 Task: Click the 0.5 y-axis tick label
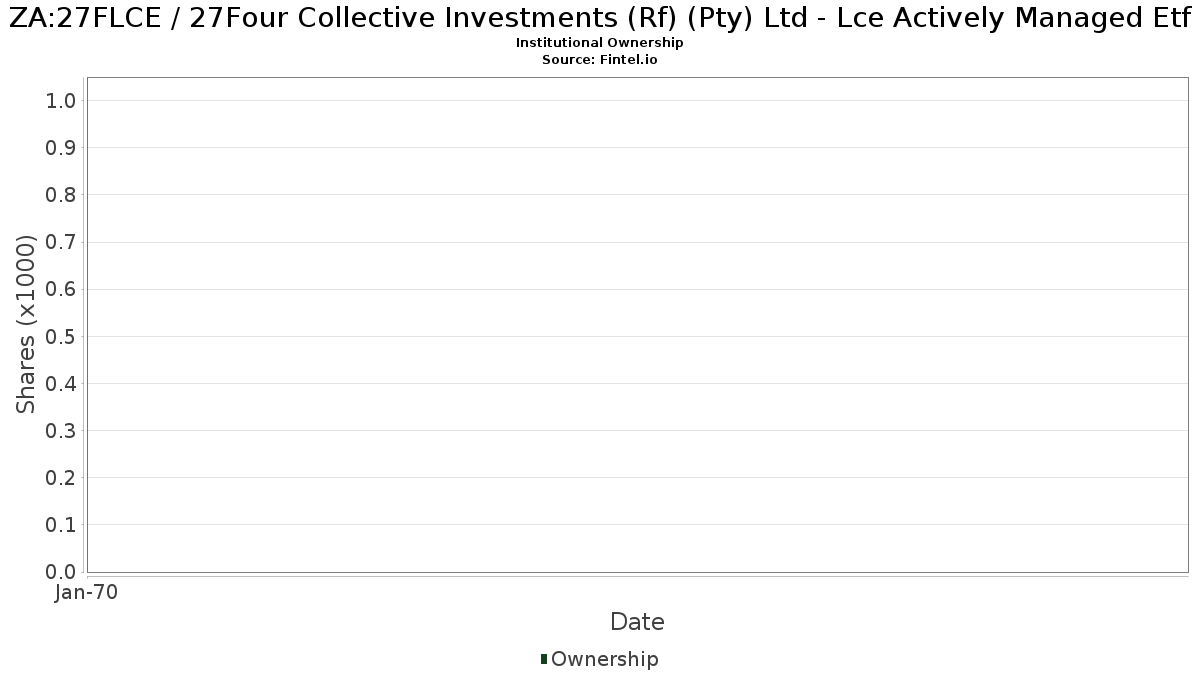click(x=61, y=336)
